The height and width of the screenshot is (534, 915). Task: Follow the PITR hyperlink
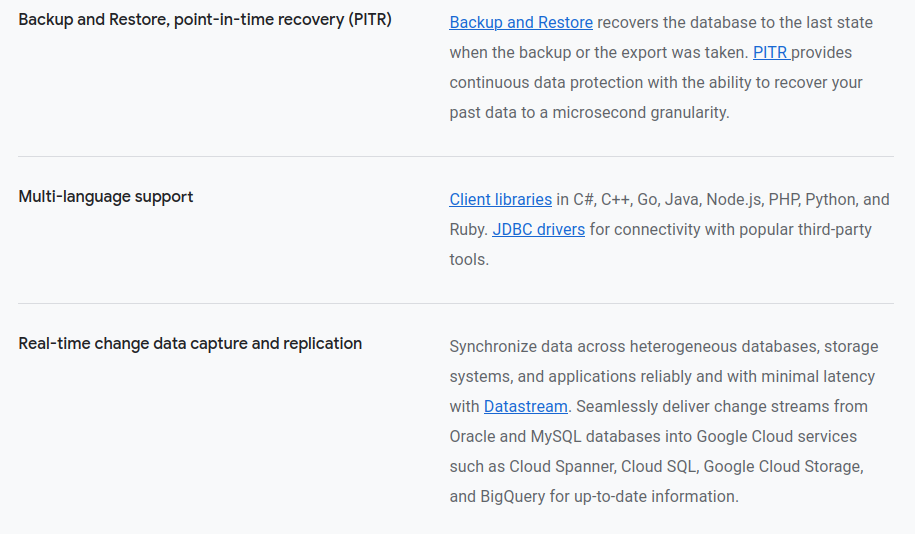click(770, 52)
